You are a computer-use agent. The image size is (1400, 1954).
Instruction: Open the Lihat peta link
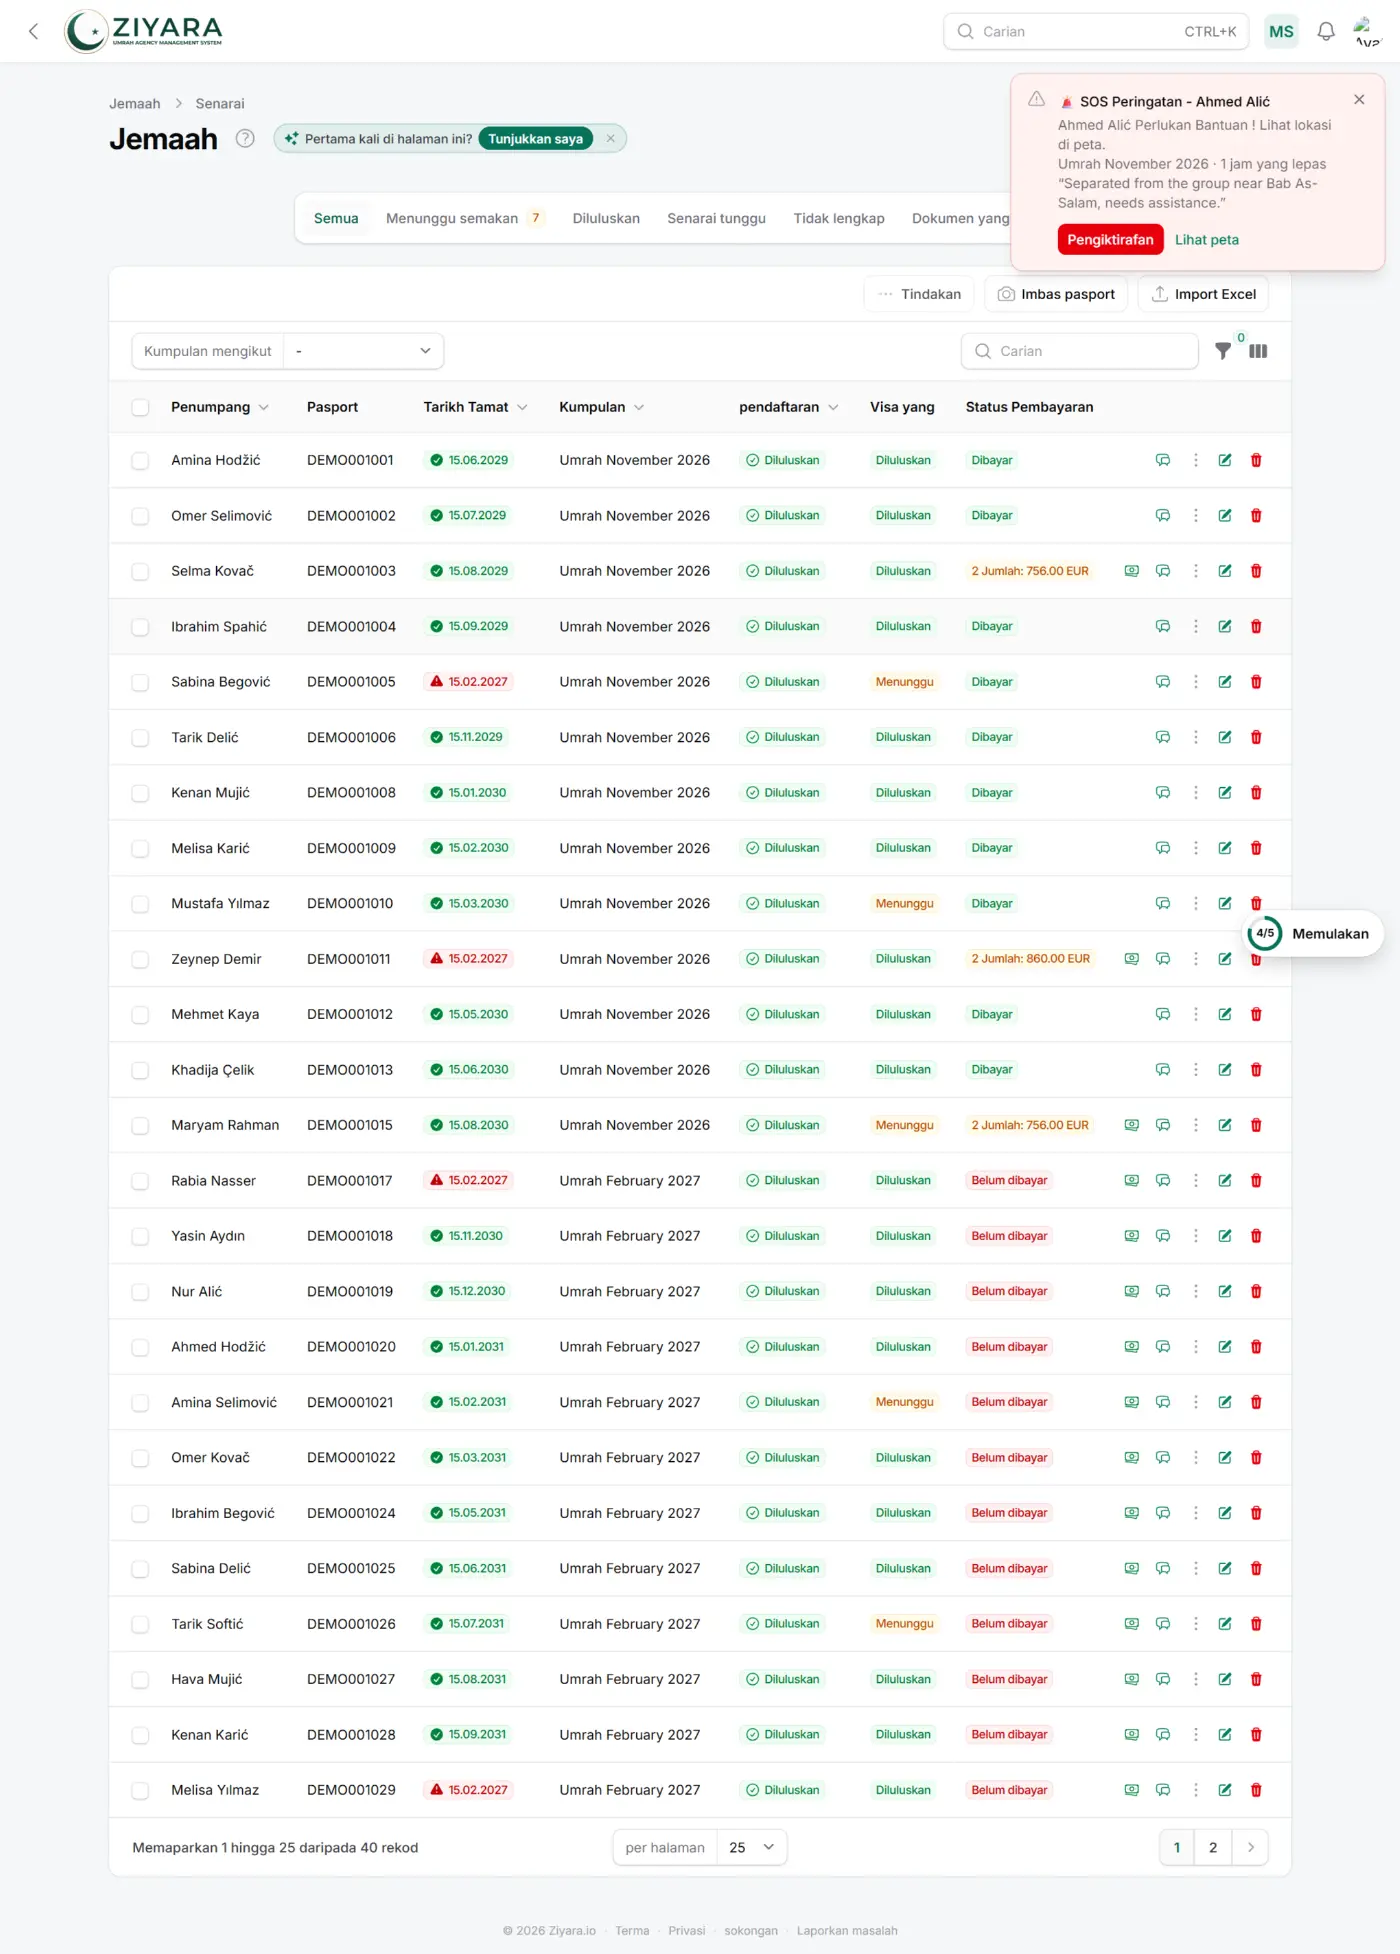(x=1206, y=240)
